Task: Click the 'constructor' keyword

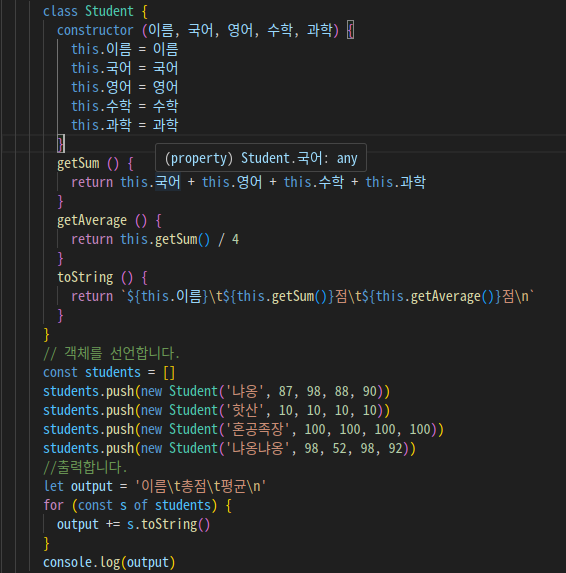Action: 95,30
